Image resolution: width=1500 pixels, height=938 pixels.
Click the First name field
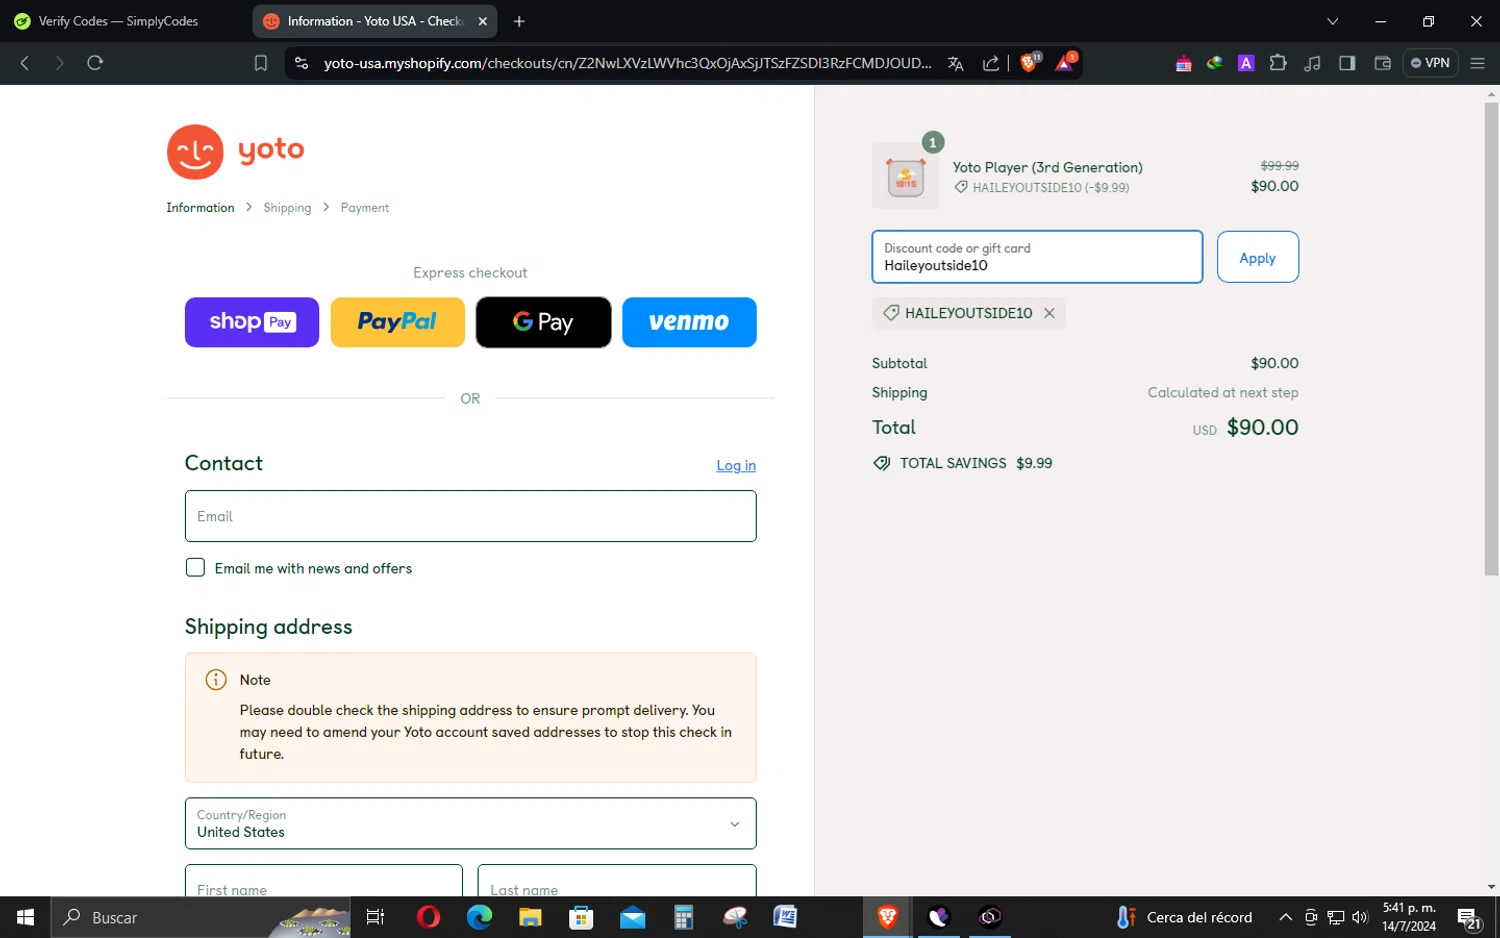tap(324, 881)
